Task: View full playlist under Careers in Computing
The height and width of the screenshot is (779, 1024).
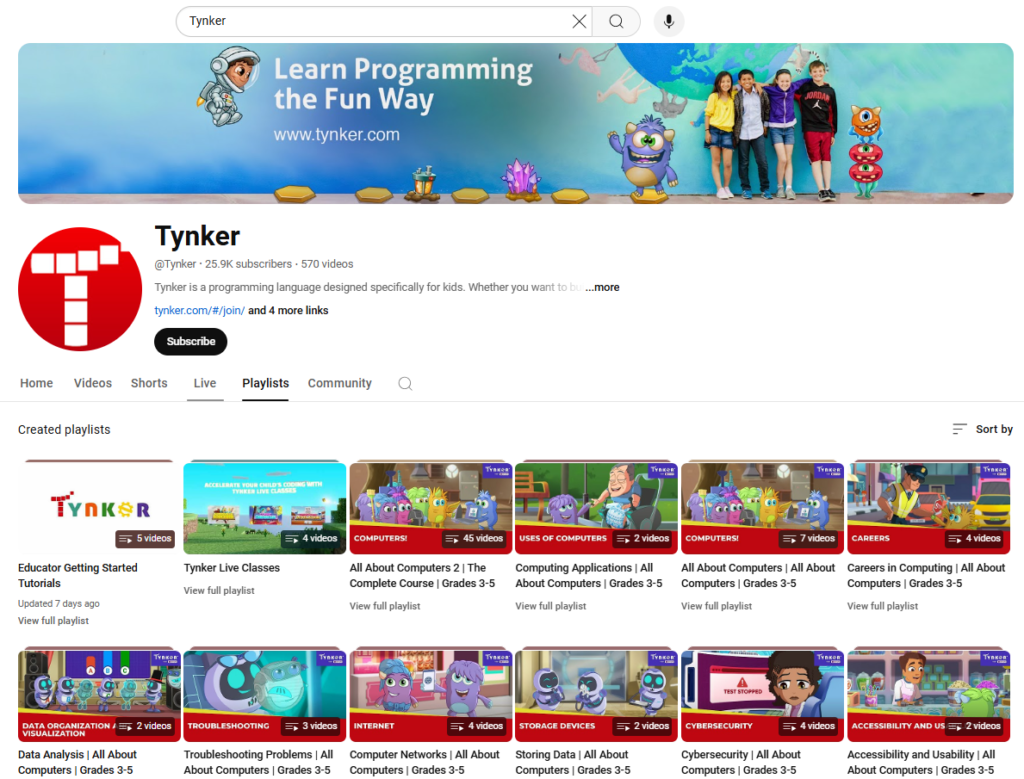Action: 883,607
